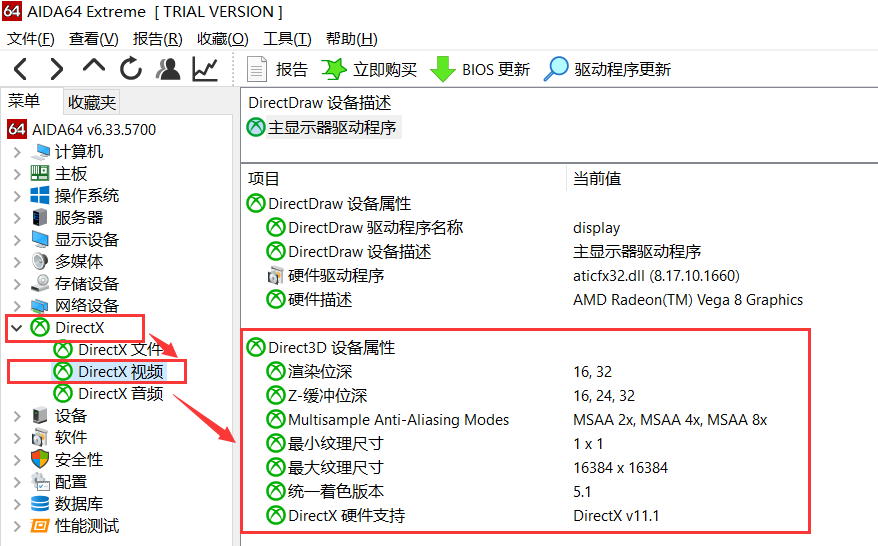Expand the 主板 tree node
This screenshot has height=546, width=878.
(x=17, y=174)
